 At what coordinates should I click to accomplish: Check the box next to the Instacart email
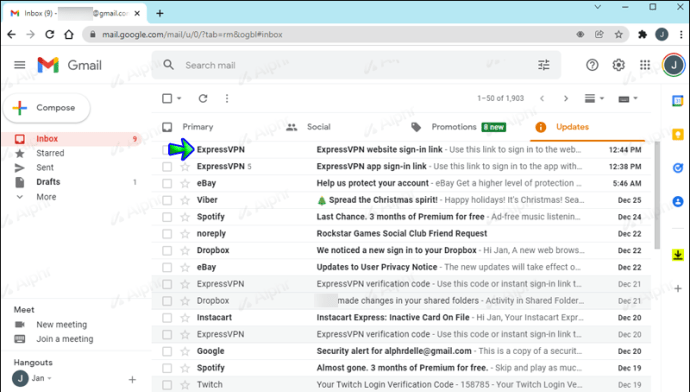coord(167,318)
